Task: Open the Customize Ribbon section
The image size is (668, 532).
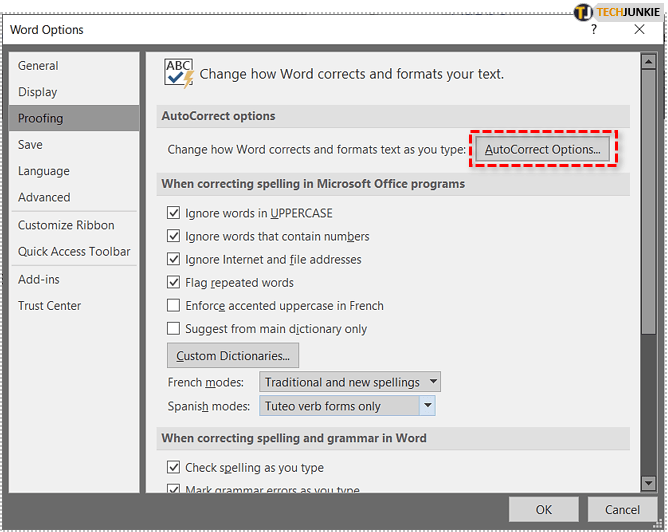Action: (x=66, y=226)
